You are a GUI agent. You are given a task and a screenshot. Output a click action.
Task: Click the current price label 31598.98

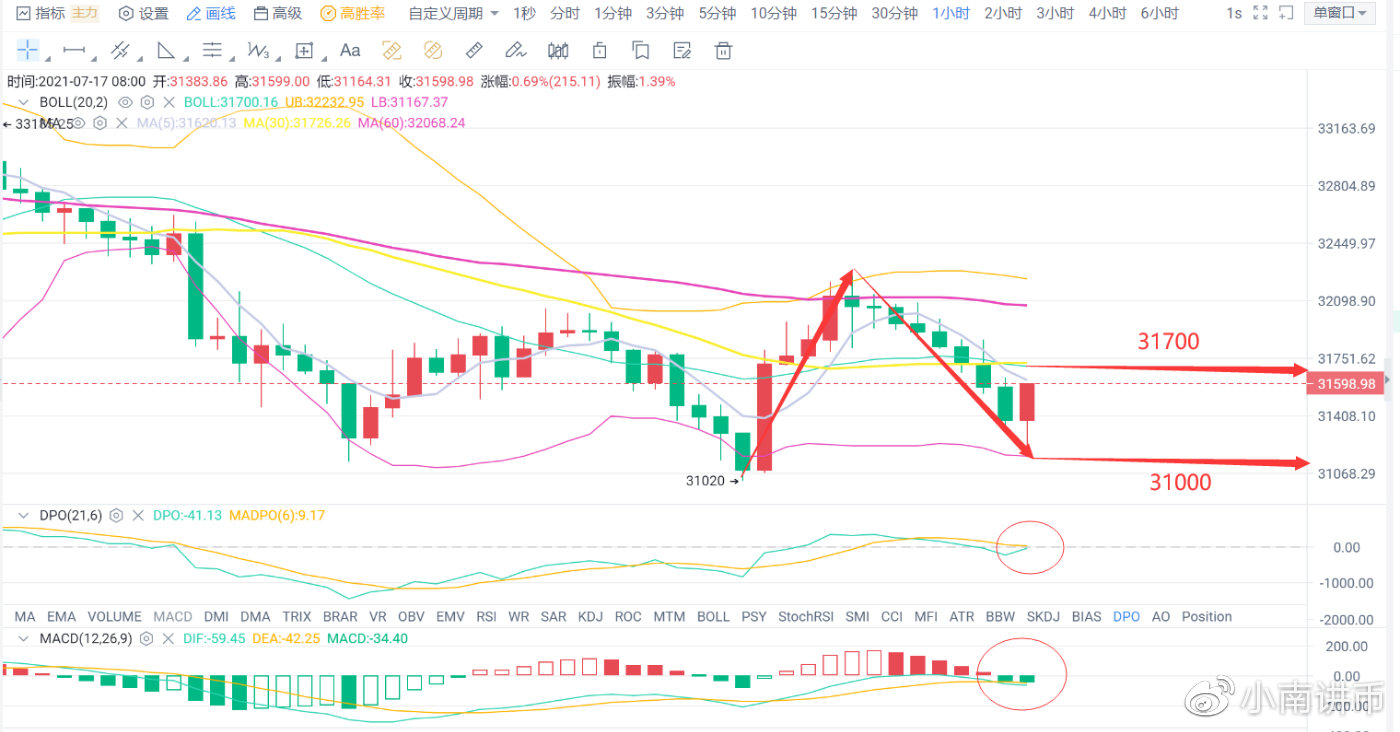tap(1348, 384)
